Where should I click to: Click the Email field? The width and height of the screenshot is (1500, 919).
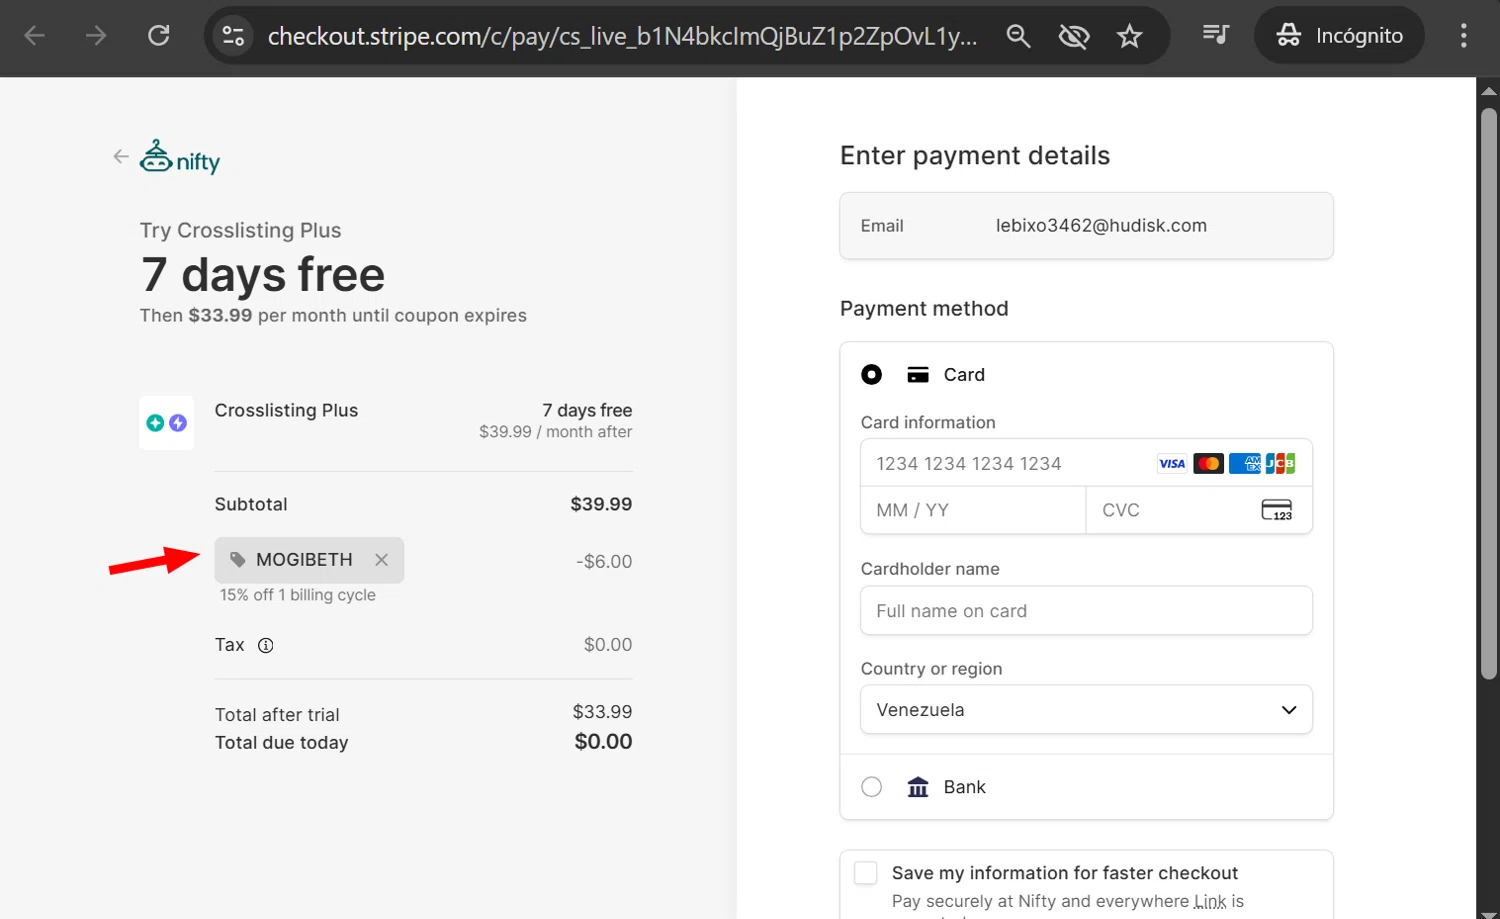pos(1086,226)
